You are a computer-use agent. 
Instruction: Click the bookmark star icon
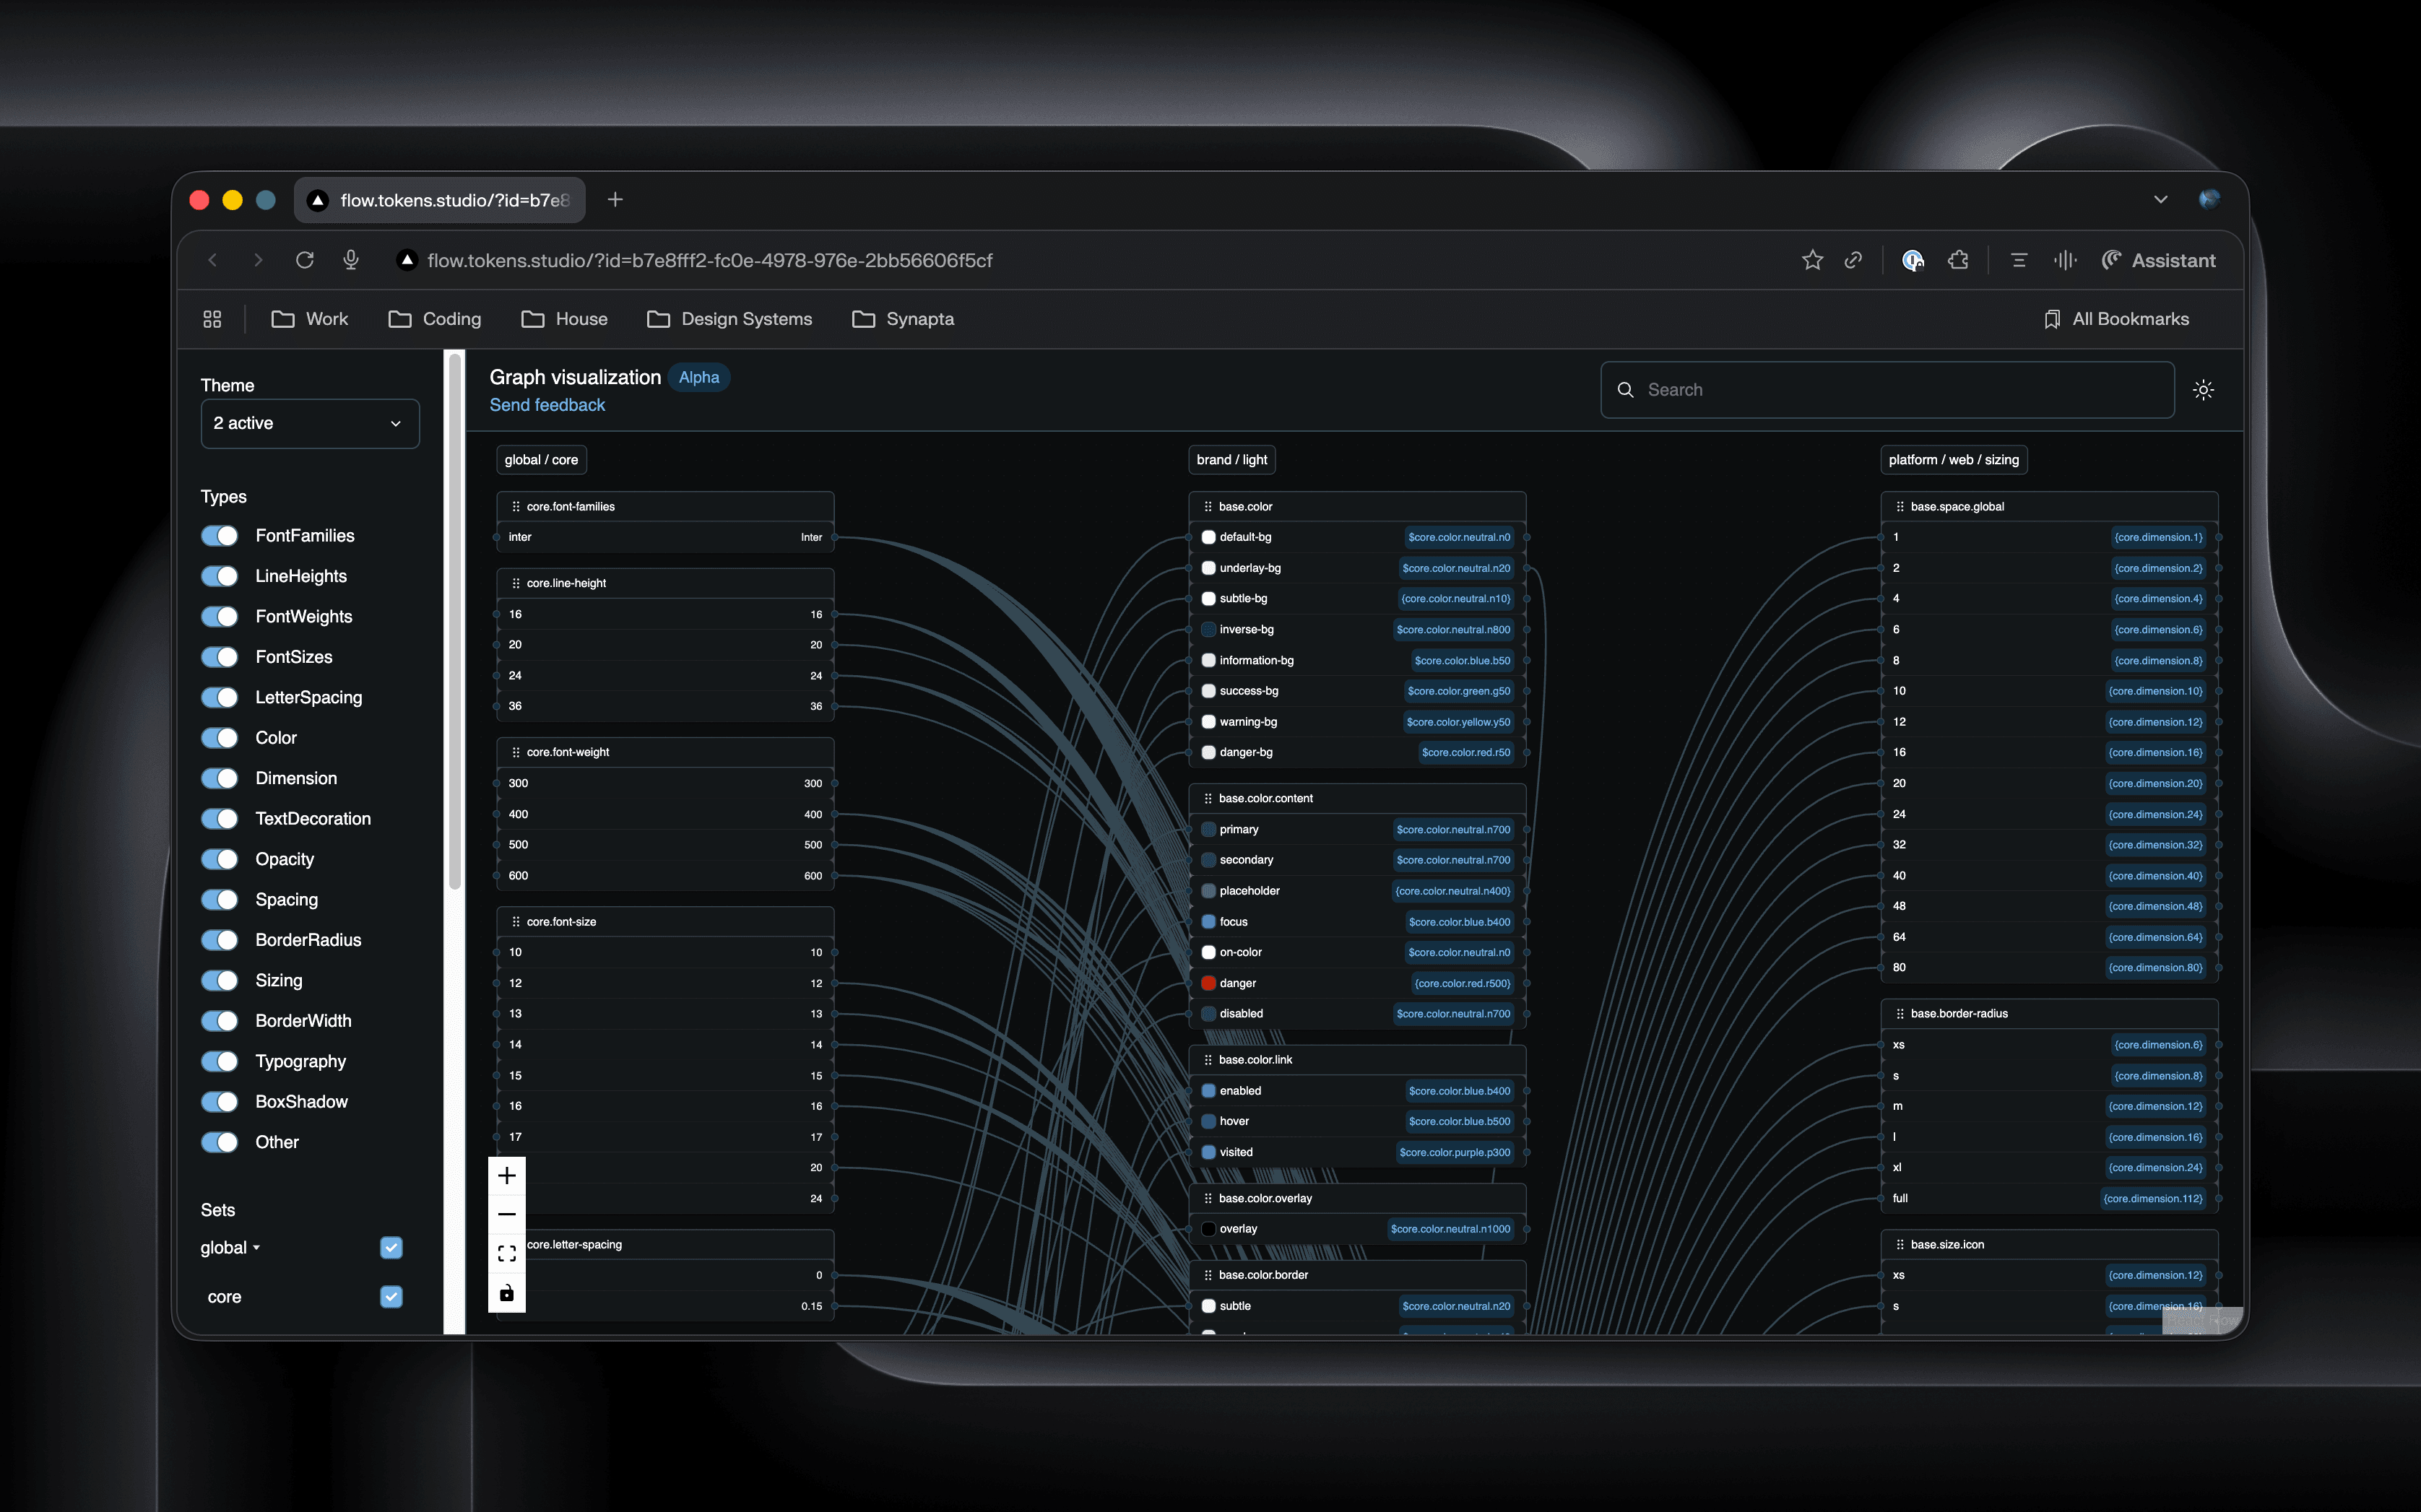tap(1812, 260)
